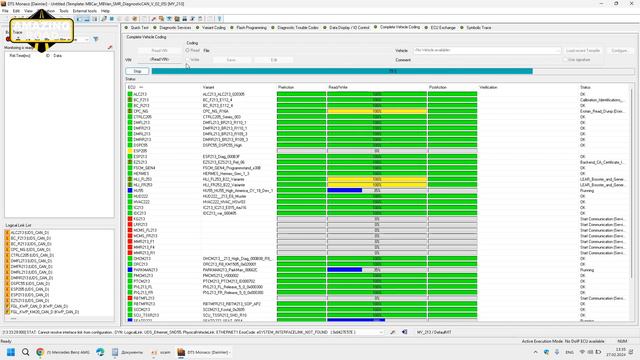This screenshot has height=360, width=640.
Task: Click the funnel filter icon in Trace panel
Action: 96,39
